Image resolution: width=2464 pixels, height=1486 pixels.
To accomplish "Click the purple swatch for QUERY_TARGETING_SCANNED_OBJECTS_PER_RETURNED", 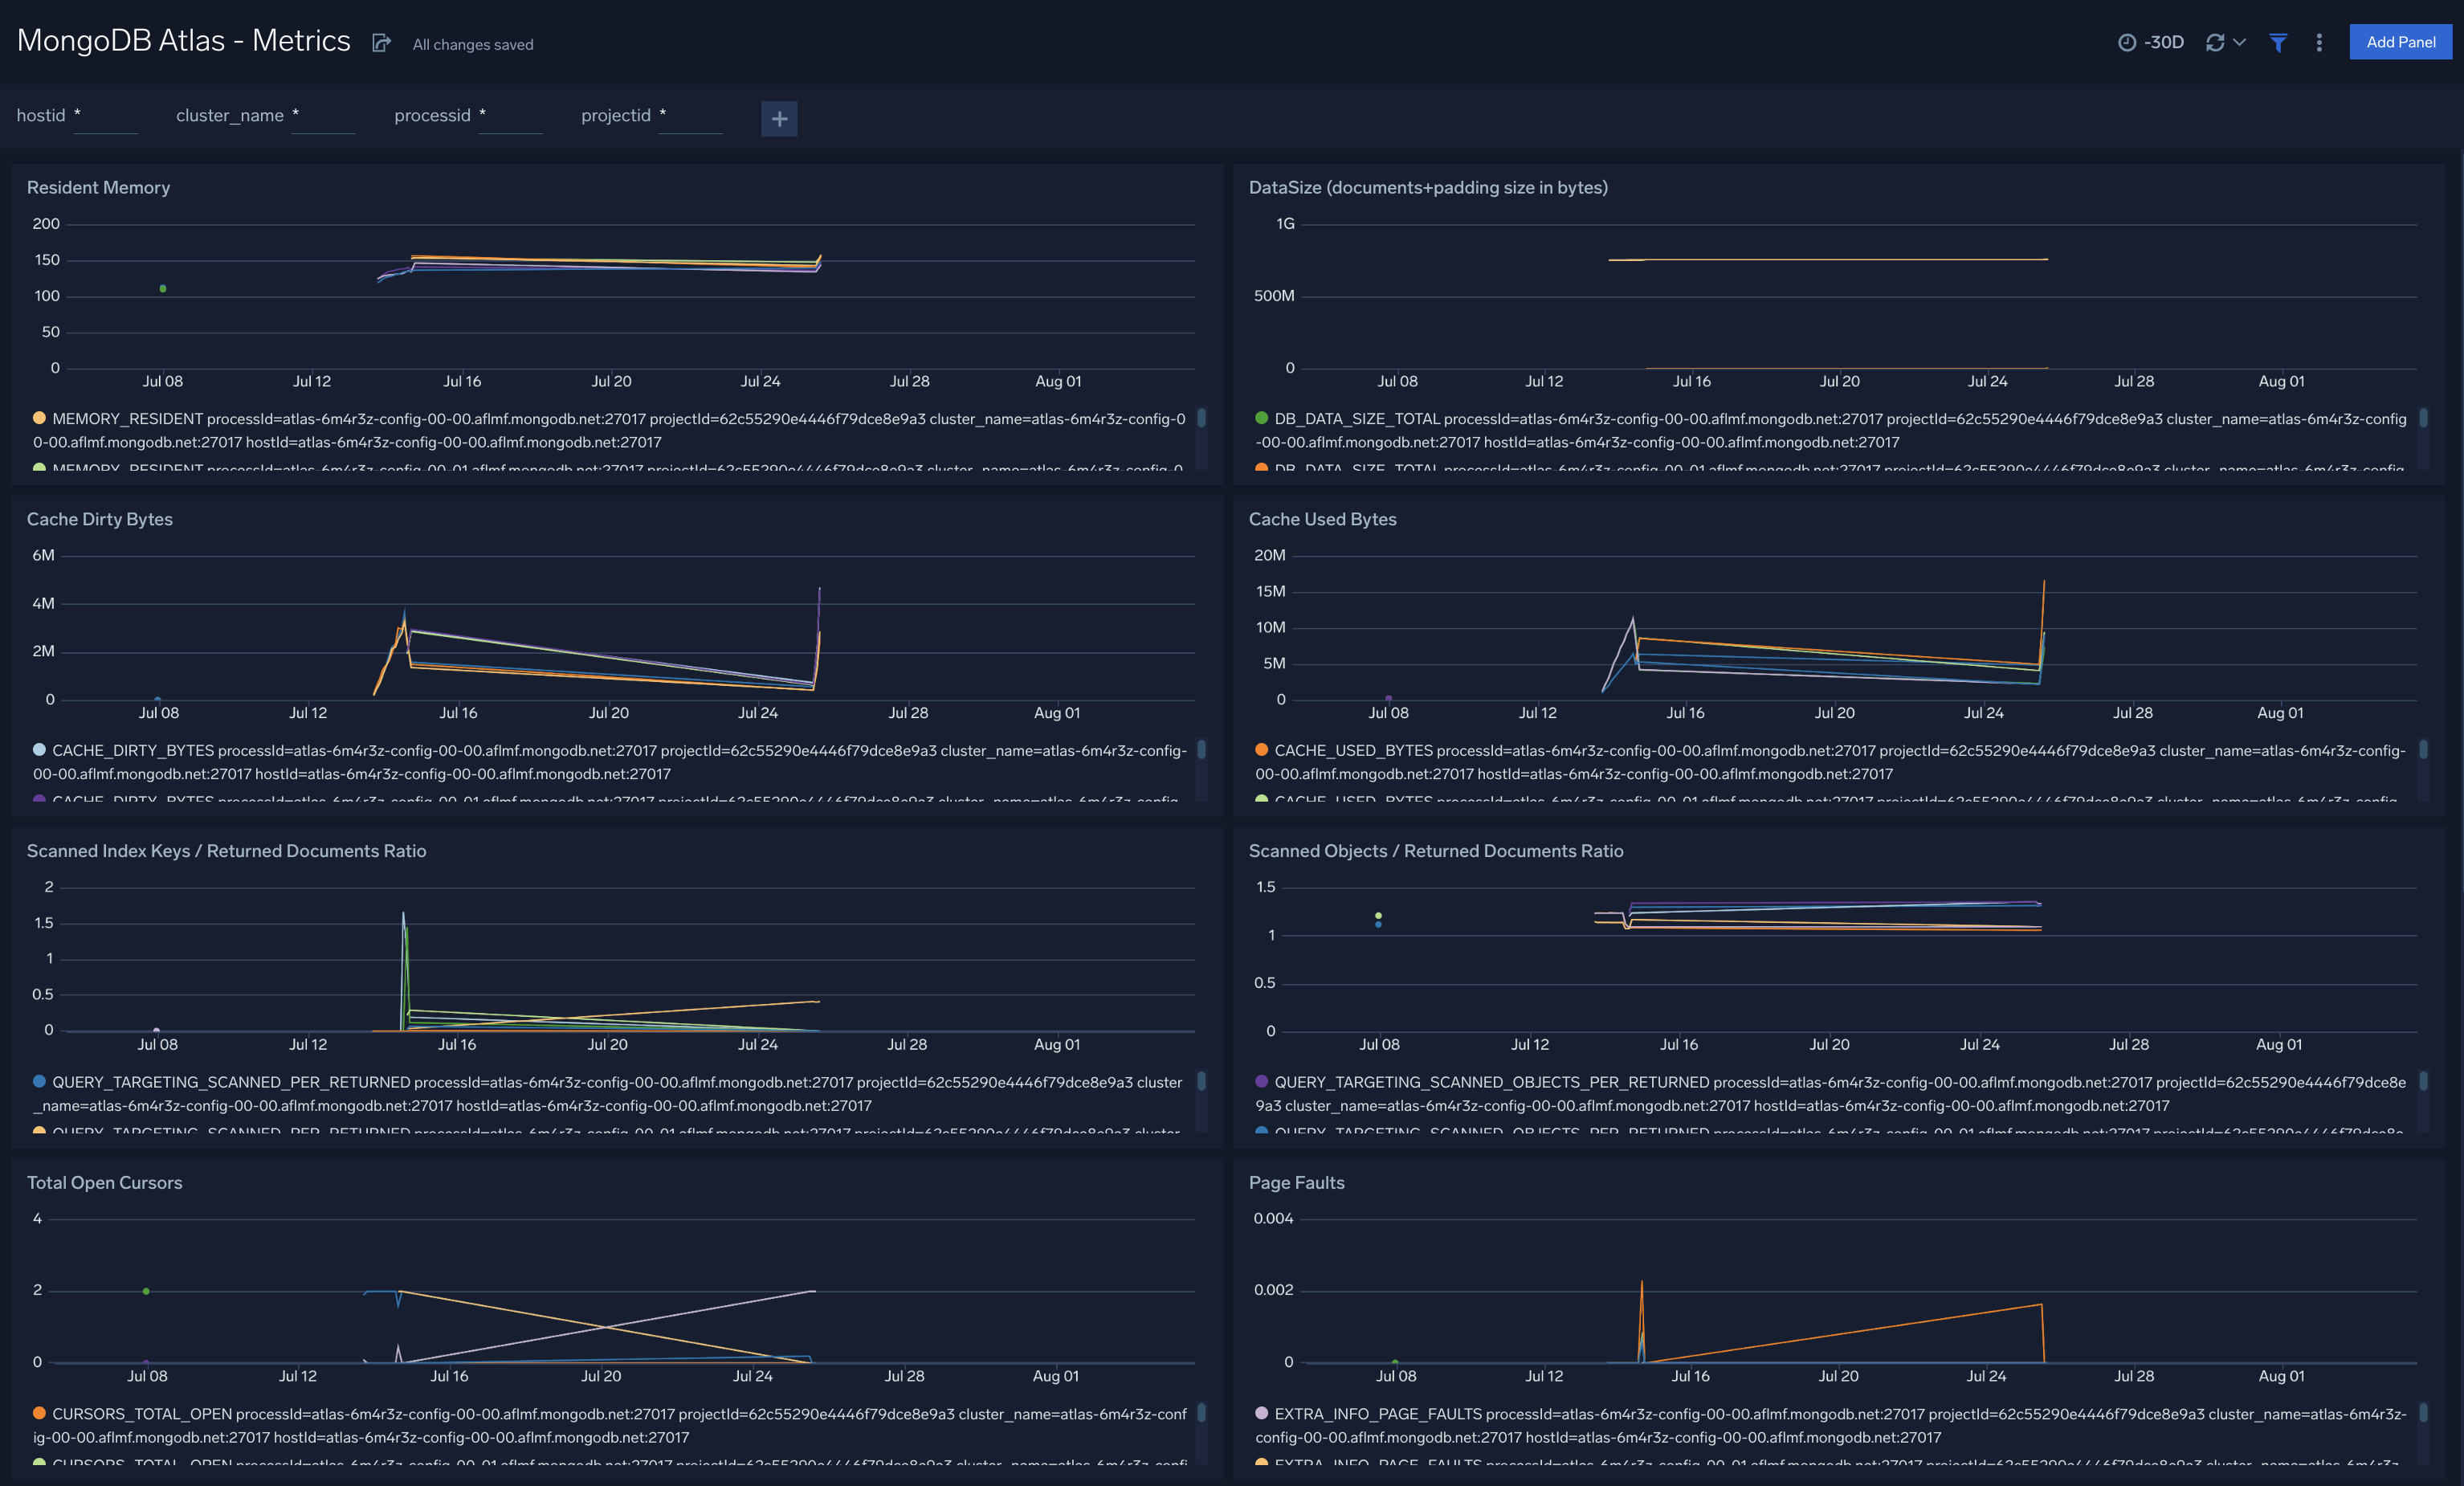I will [1260, 1081].
